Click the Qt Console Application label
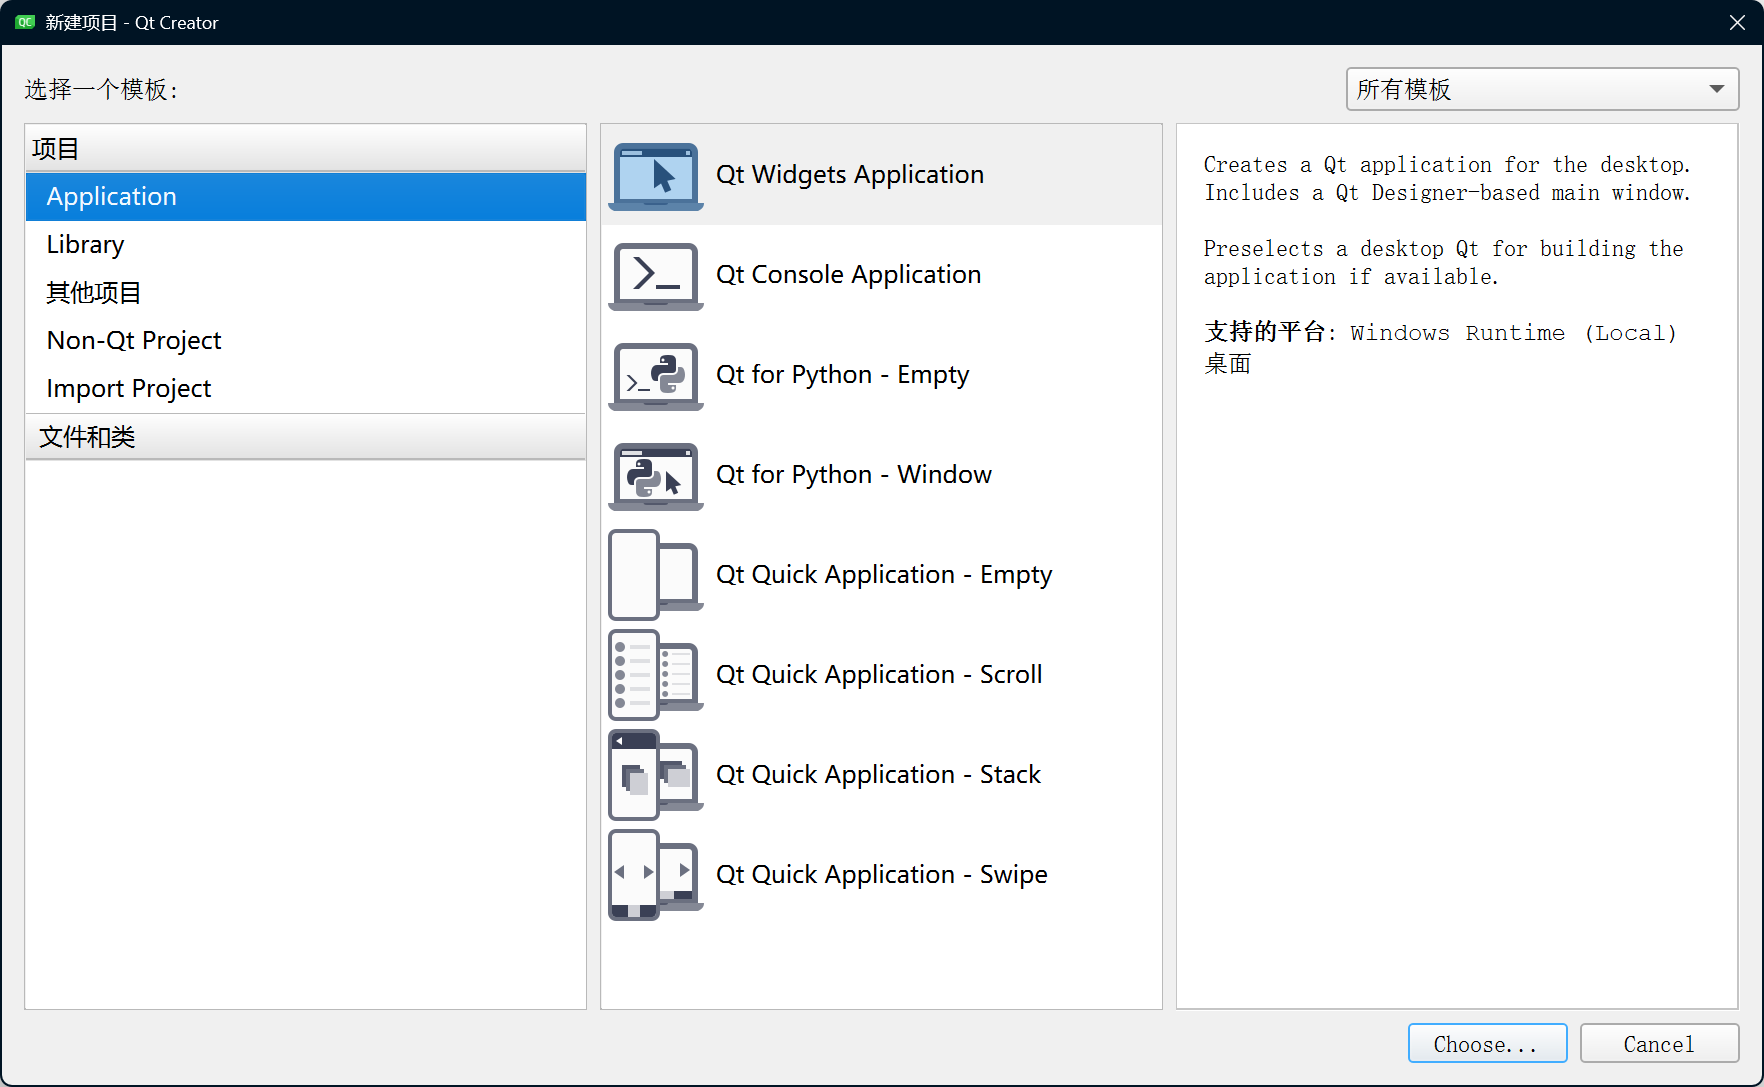Viewport: 1764px width, 1087px height. click(848, 275)
